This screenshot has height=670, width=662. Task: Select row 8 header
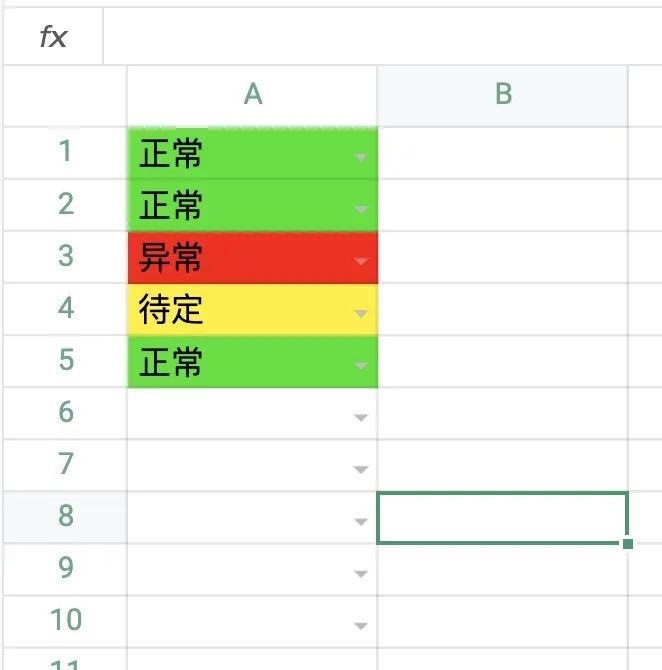(x=65, y=517)
